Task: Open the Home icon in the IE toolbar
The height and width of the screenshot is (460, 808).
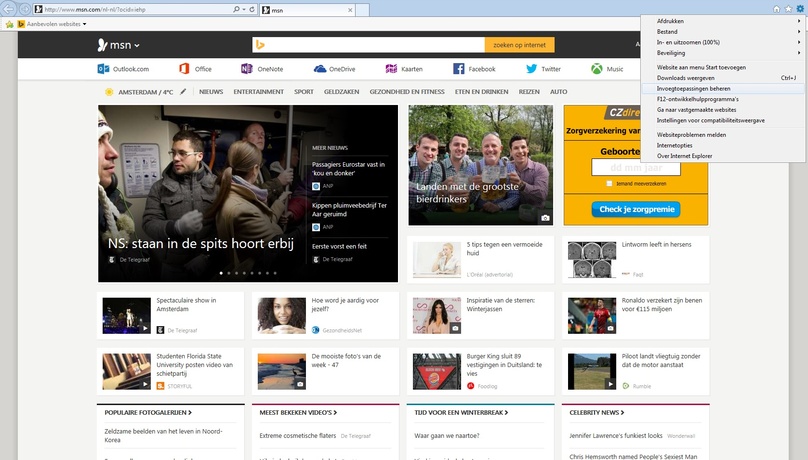Action: point(776,9)
